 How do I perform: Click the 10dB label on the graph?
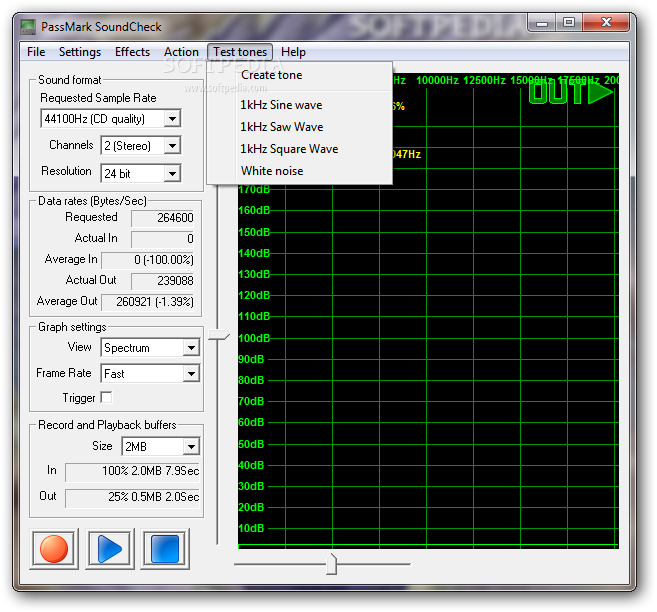point(251,528)
